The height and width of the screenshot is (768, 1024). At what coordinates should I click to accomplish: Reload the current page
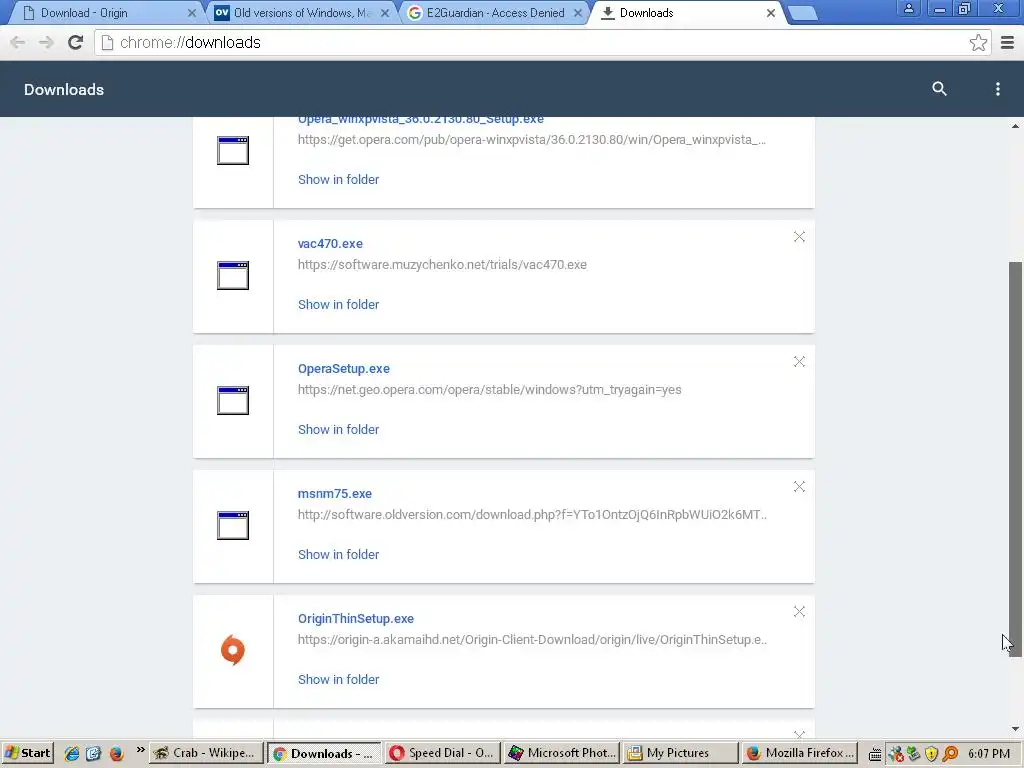(x=76, y=42)
